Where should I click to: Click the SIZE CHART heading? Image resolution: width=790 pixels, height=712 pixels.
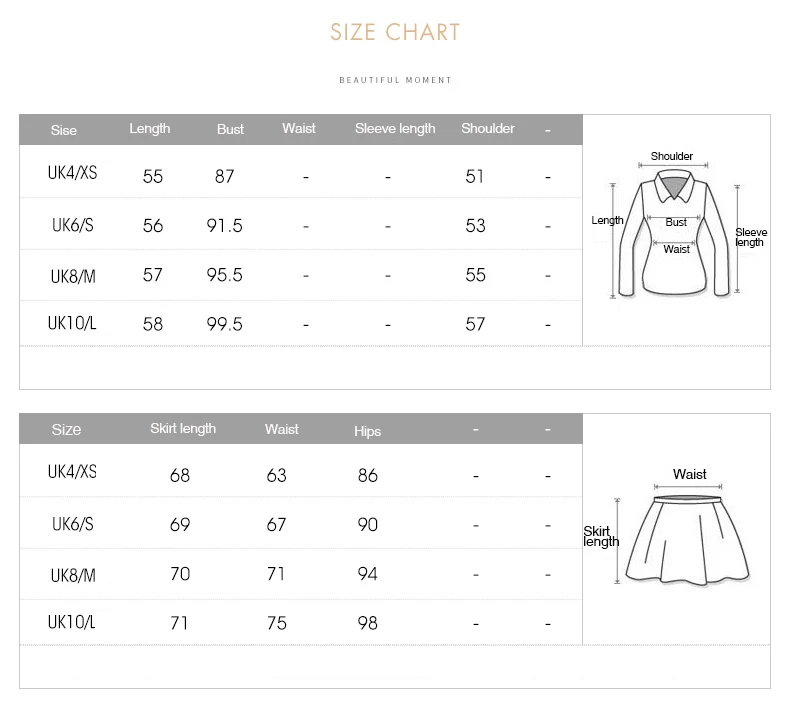pyautogui.click(x=395, y=32)
